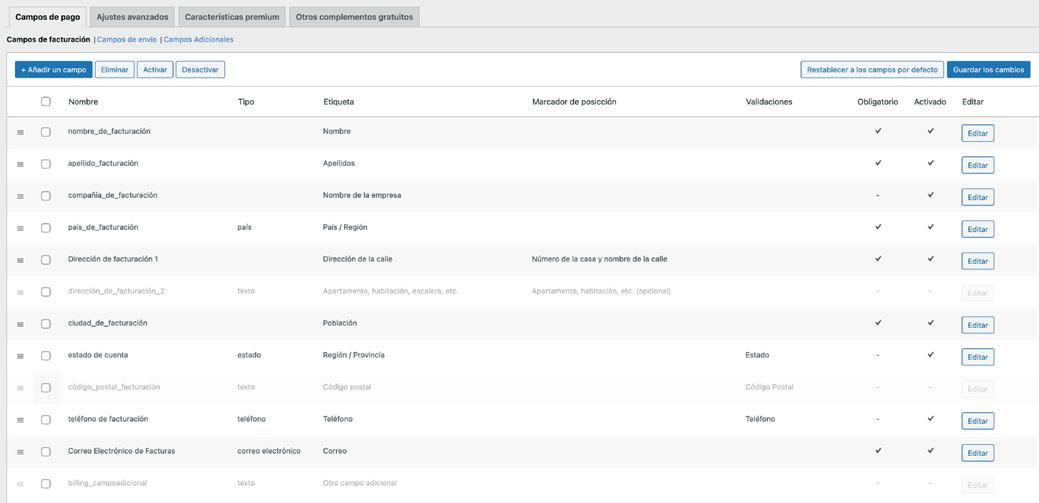Click 'correo electrónico' type cell

[269, 451]
